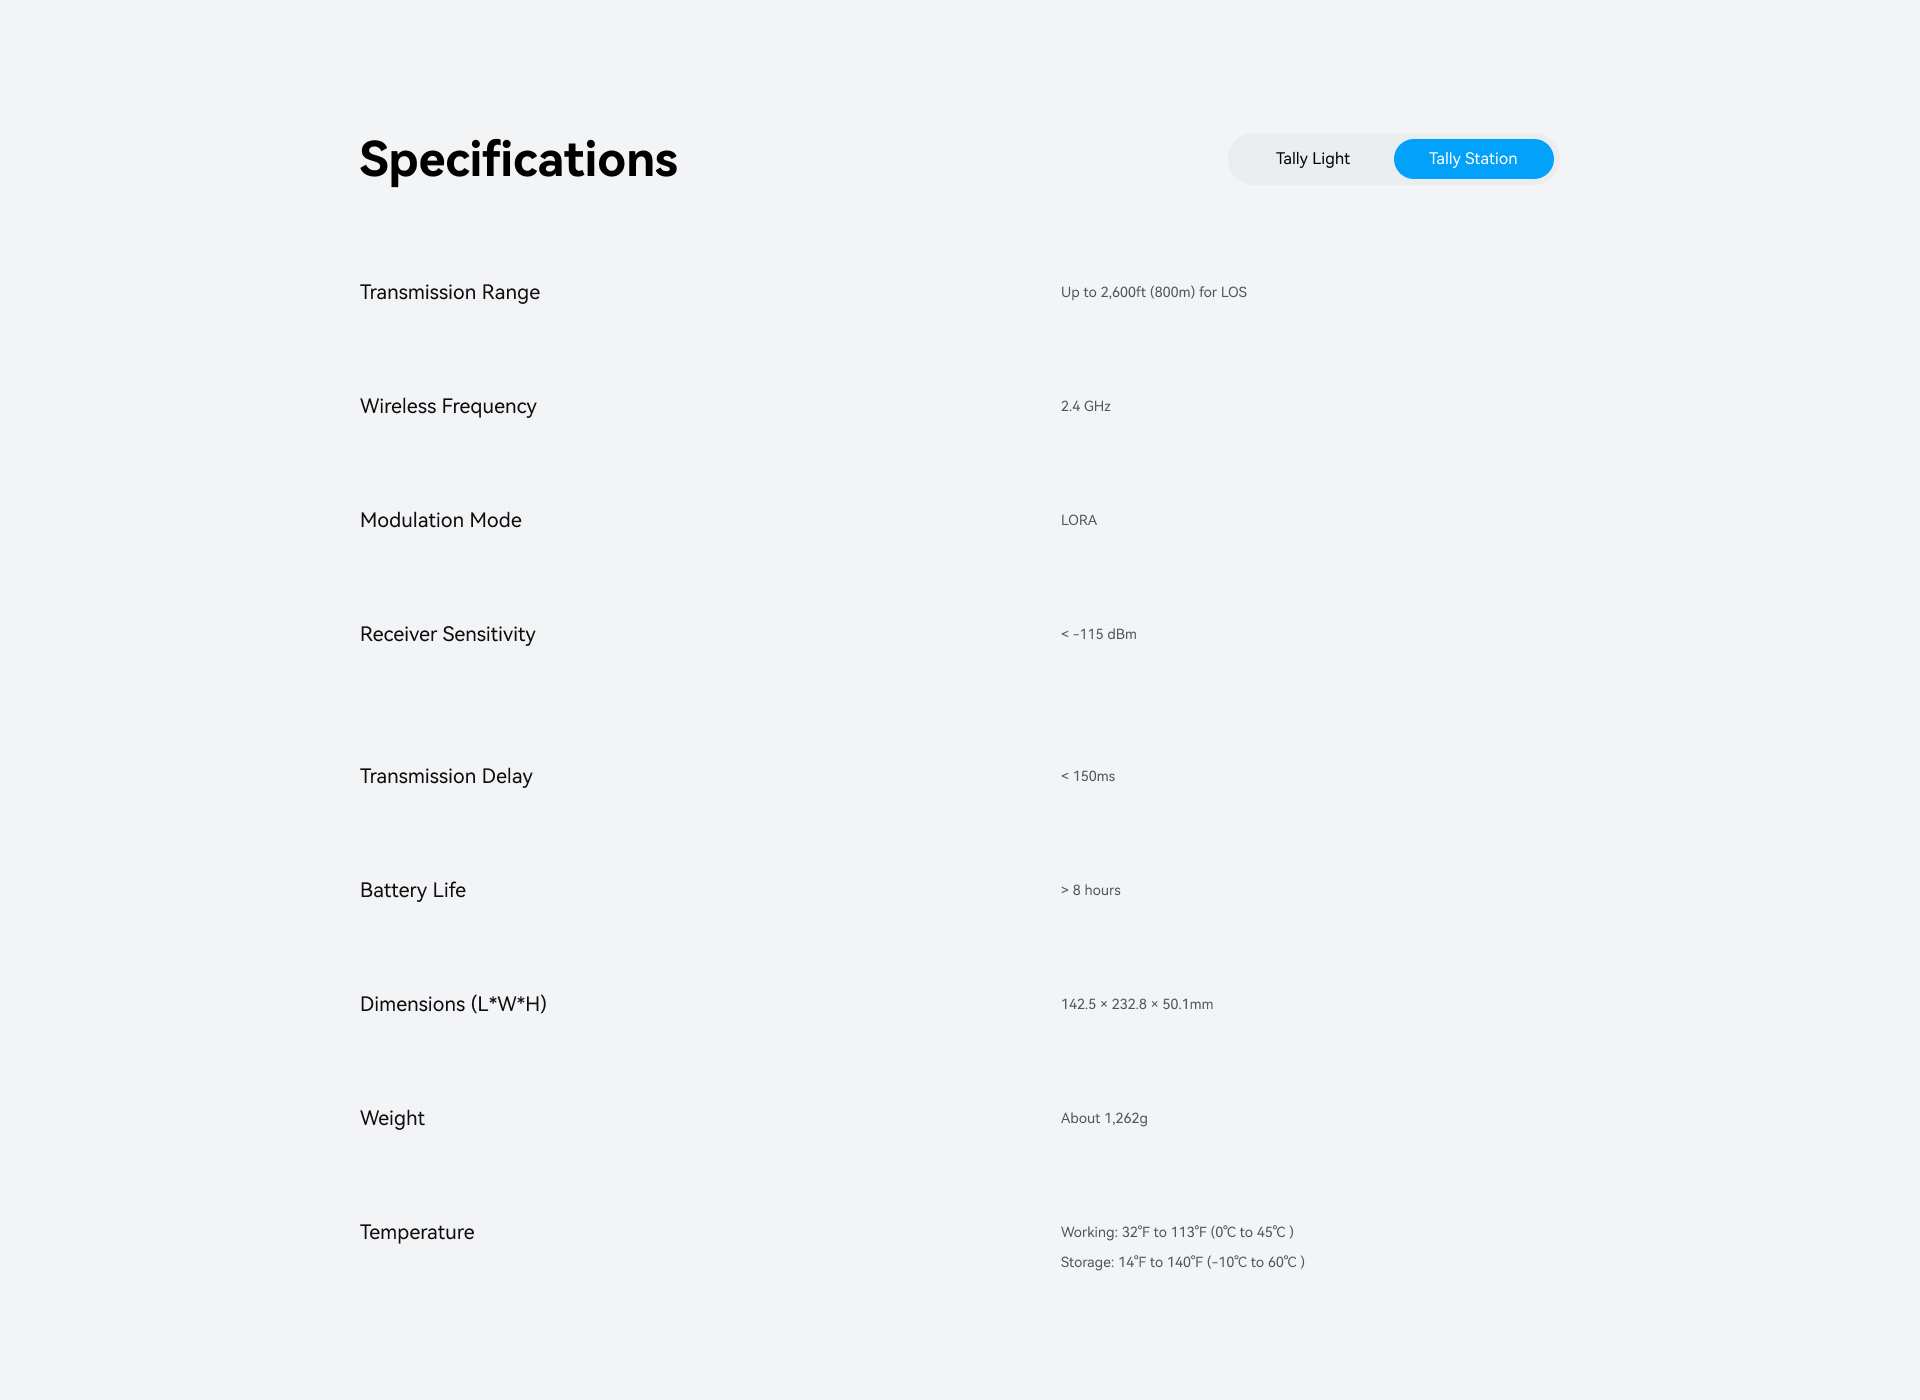Click the Transmission Delay label
The image size is (1920, 1400).
click(446, 776)
